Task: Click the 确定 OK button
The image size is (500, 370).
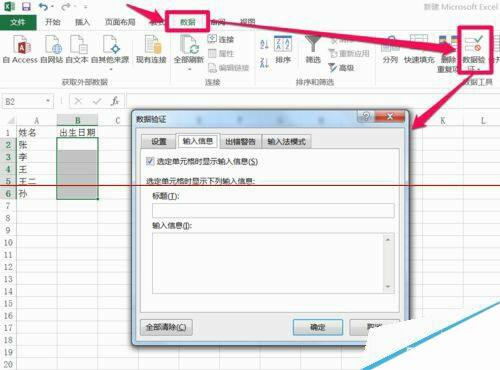Action: click(x=318, y=327)
